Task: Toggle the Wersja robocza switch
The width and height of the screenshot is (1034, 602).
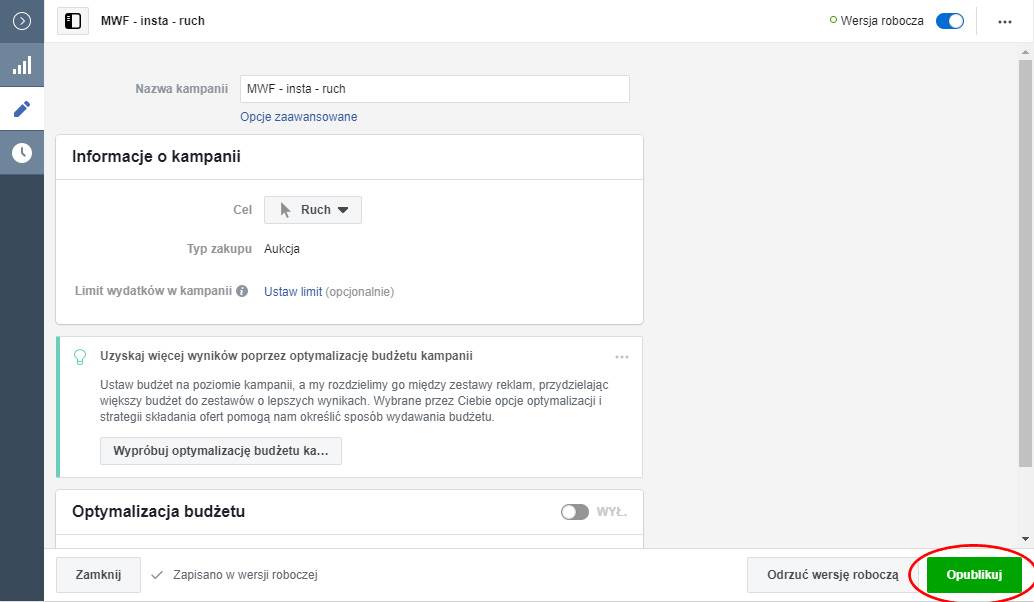Action: tap(949, 21)
